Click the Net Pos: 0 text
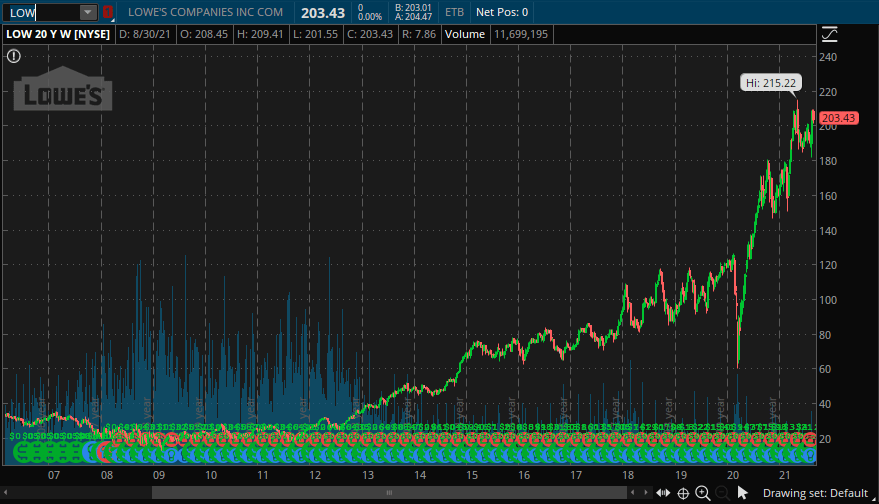 coord(502,12)
